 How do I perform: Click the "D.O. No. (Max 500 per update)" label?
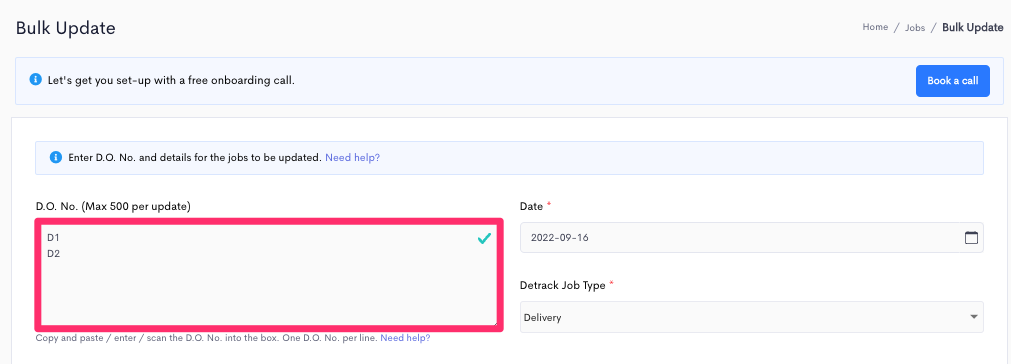[113, 207]
